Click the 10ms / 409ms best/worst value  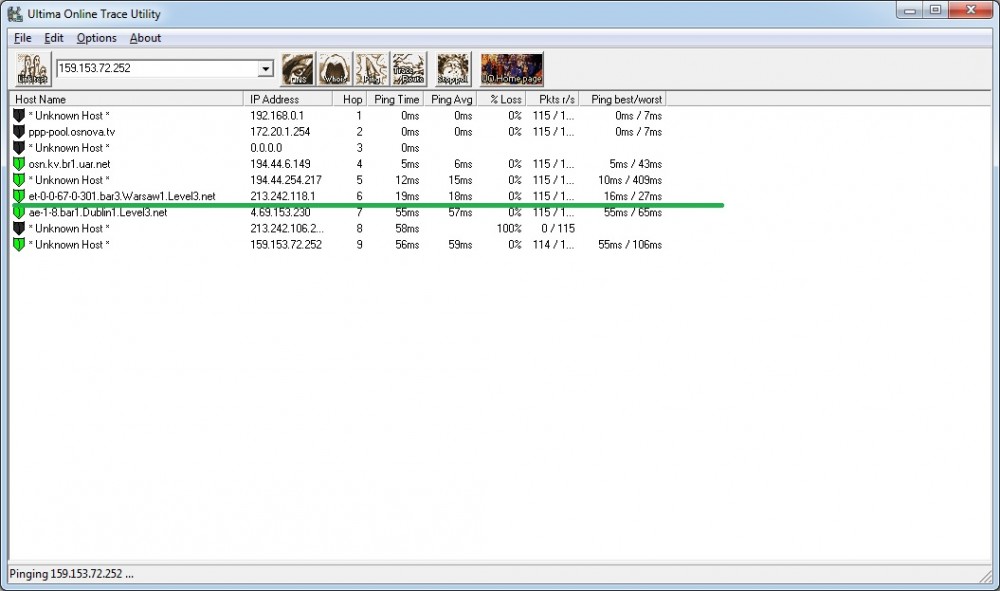(x=629, y=180)
